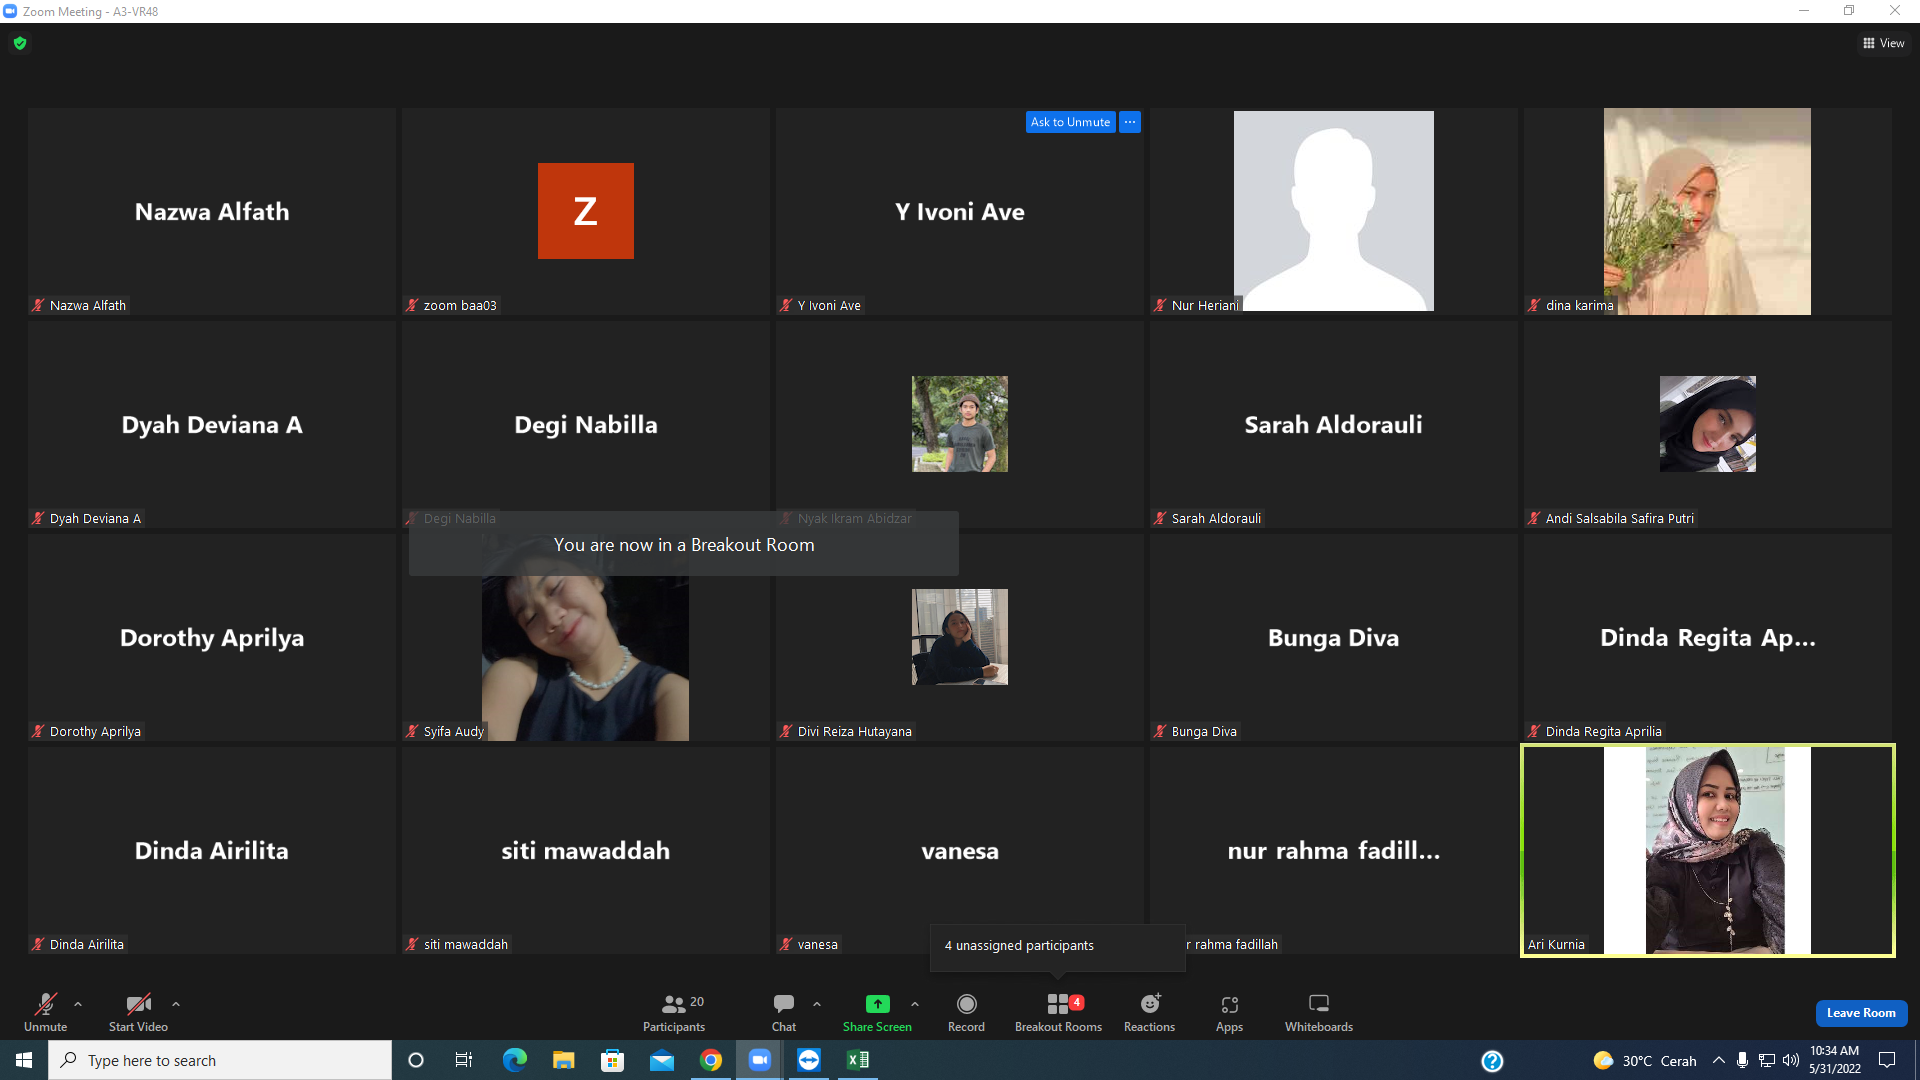Open the Mail app from the taskbar

[x=661, y=1060]
